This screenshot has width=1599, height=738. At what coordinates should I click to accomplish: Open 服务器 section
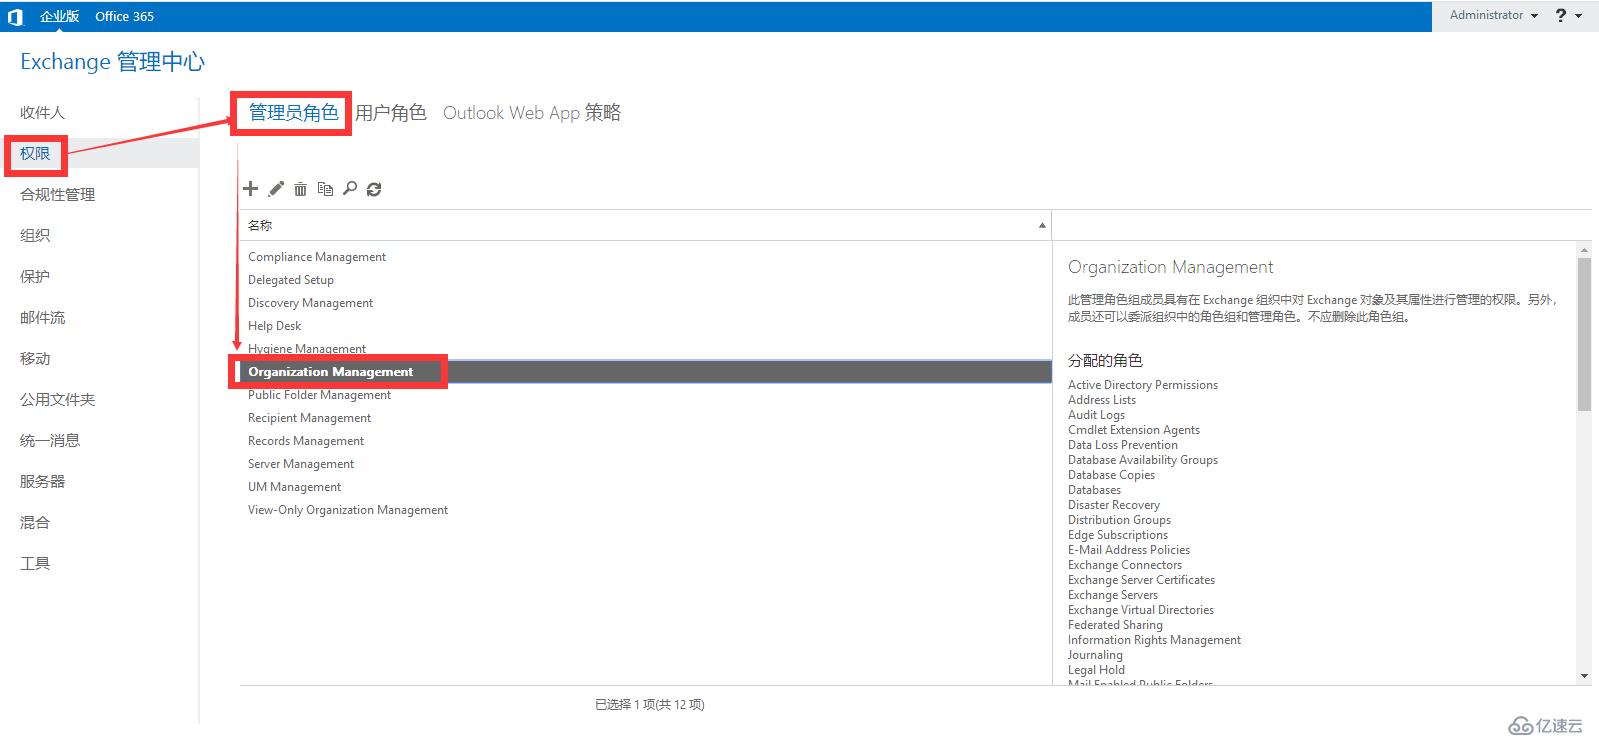[42, 481]
